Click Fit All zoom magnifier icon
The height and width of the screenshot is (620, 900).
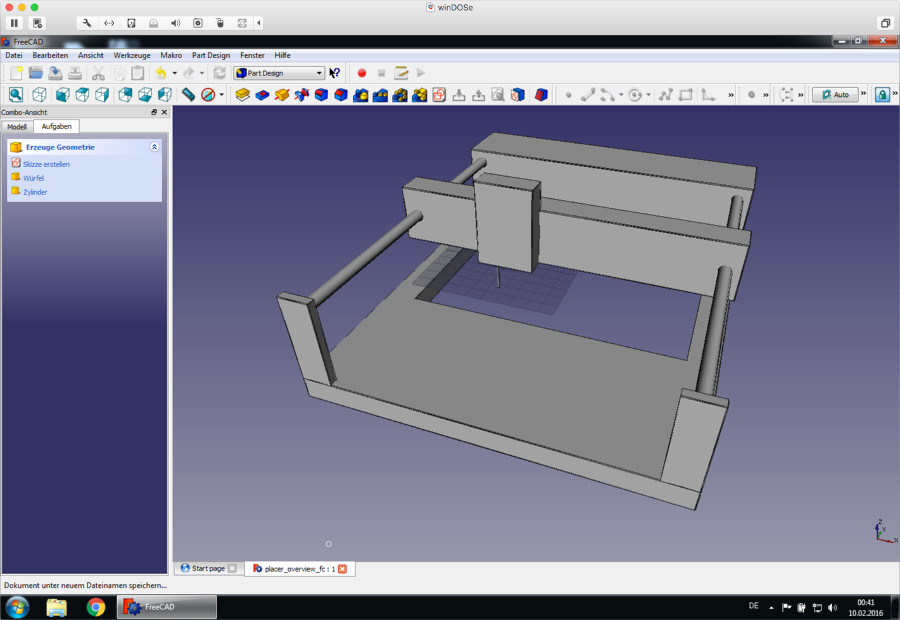(16, 95)
